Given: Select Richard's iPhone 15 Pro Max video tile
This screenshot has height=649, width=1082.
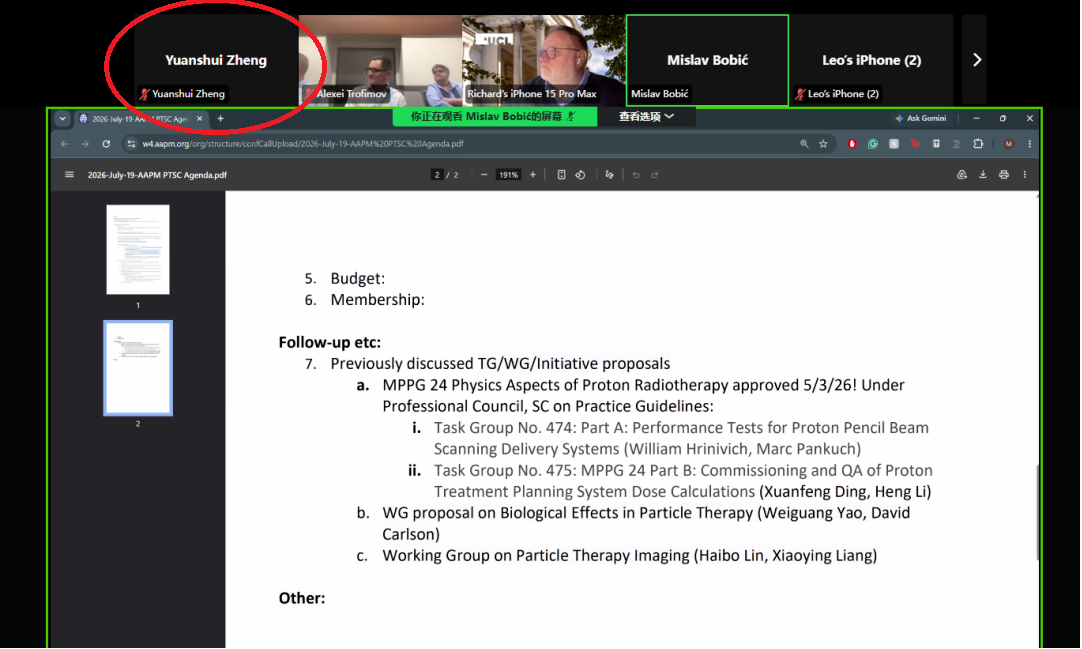Looking at the screenshot, I should pos(544,60).
